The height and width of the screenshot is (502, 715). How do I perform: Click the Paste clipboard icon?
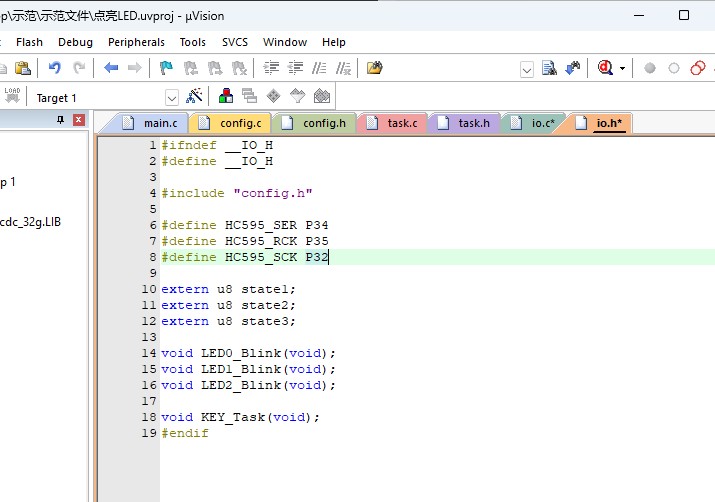tap(22, 68)
